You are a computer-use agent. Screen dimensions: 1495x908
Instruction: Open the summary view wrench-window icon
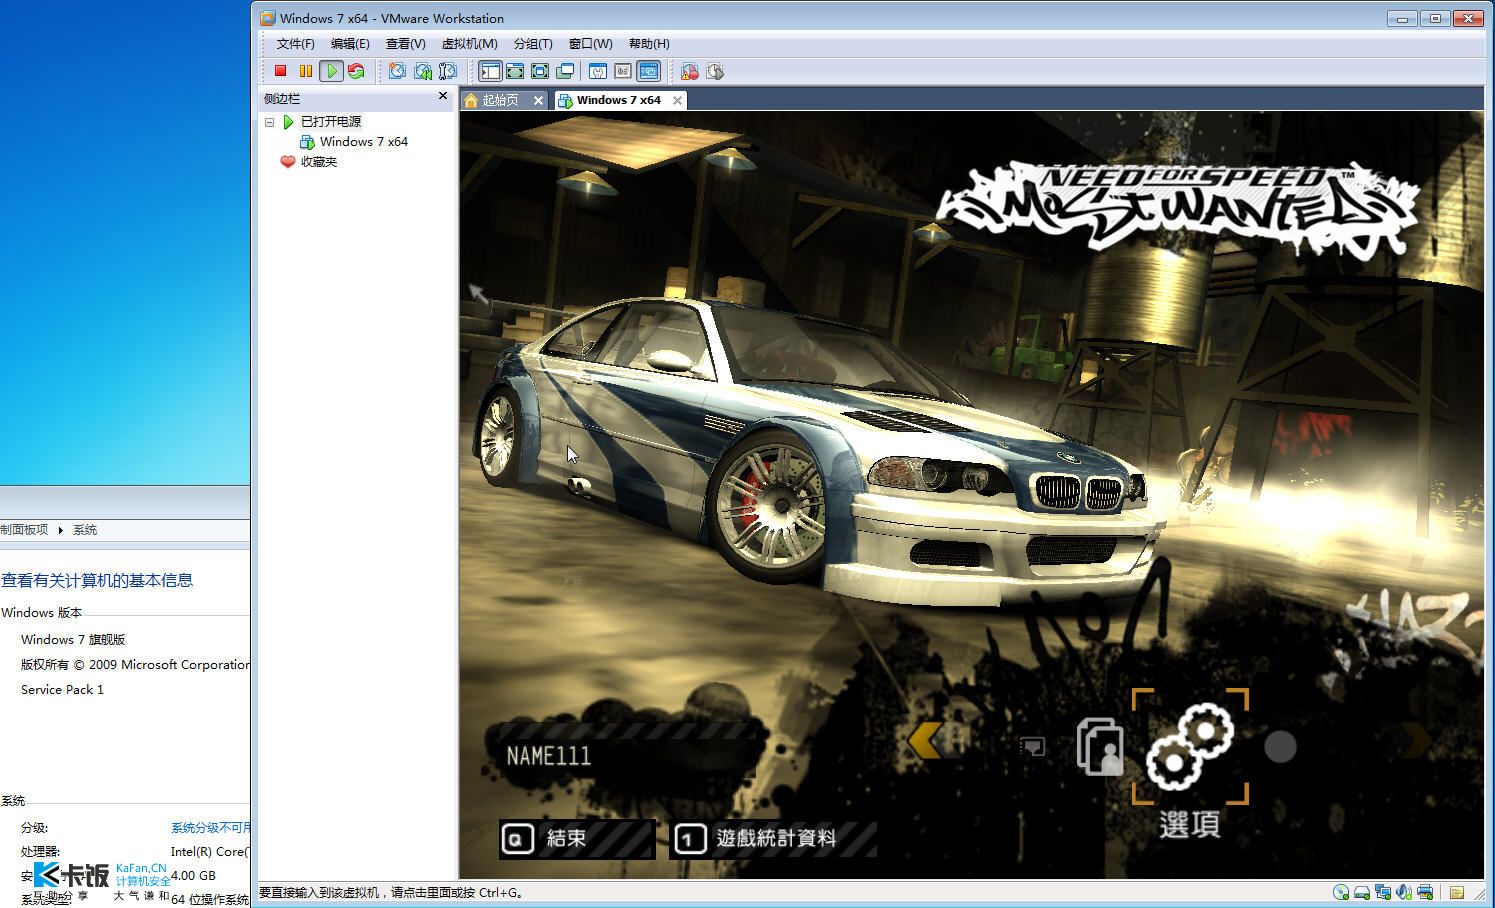pos(598,71)
